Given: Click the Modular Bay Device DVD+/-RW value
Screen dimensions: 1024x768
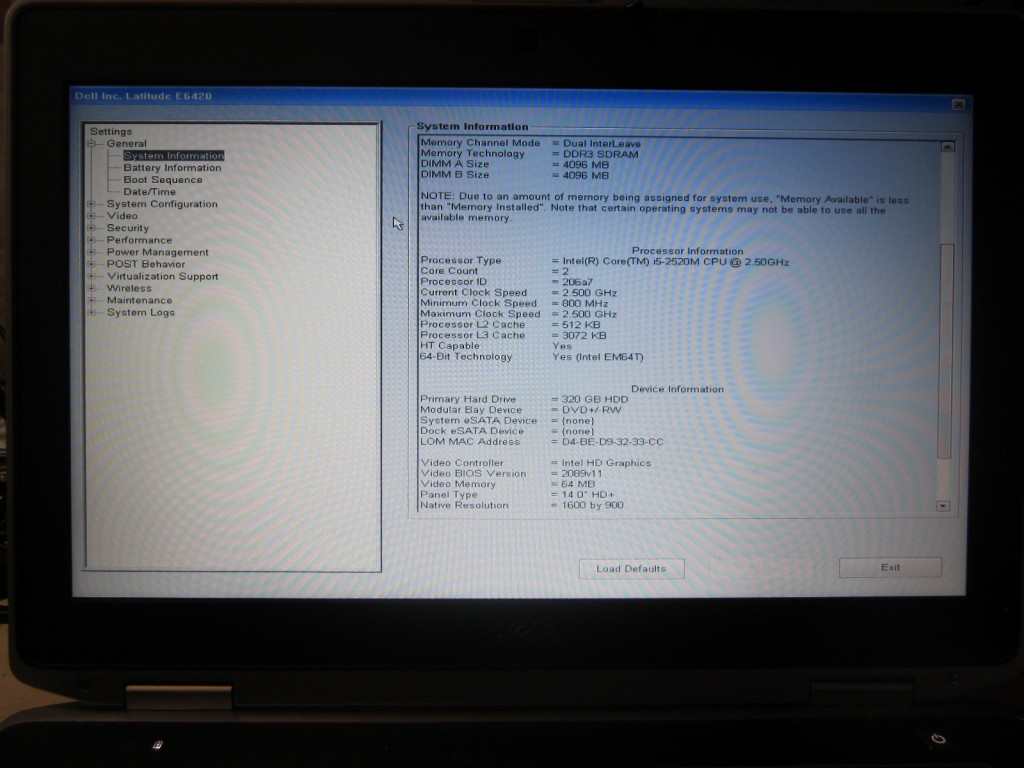Looking at the screenshot, I should tap(592, 410).
